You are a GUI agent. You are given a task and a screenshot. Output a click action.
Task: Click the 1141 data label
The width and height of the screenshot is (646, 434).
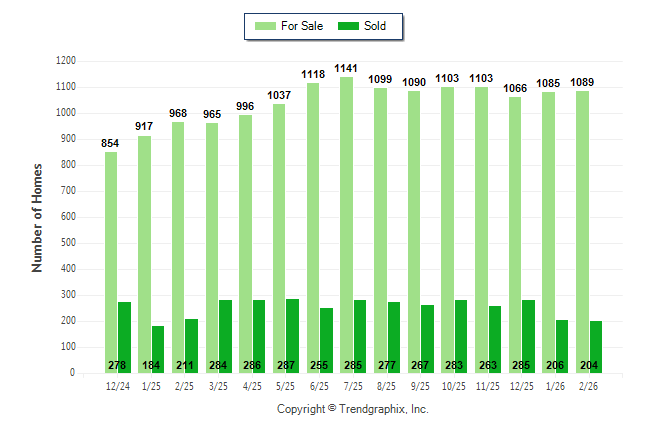346,69
